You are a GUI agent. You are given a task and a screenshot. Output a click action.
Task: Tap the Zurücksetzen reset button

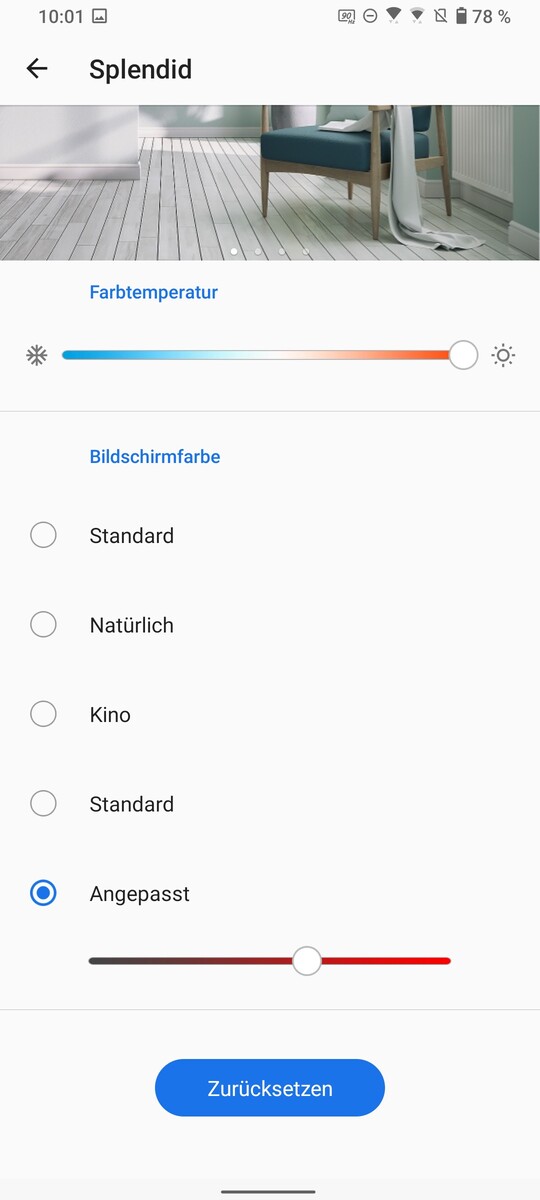(x=270, y=1088)
